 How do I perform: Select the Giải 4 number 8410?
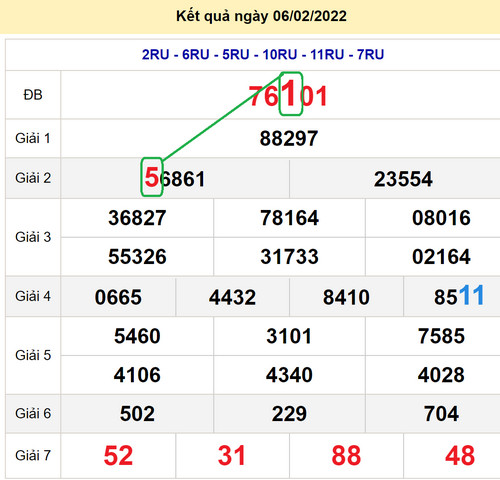click(x=346, y=297)
